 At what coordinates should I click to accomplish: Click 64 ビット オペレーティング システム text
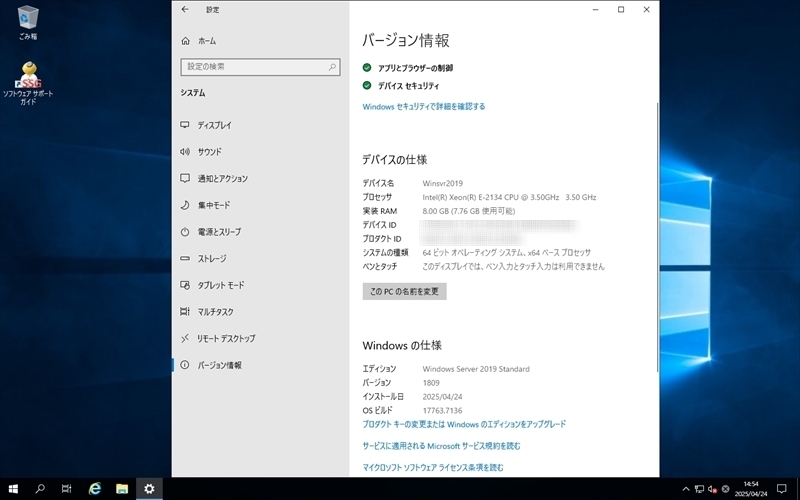506,253
